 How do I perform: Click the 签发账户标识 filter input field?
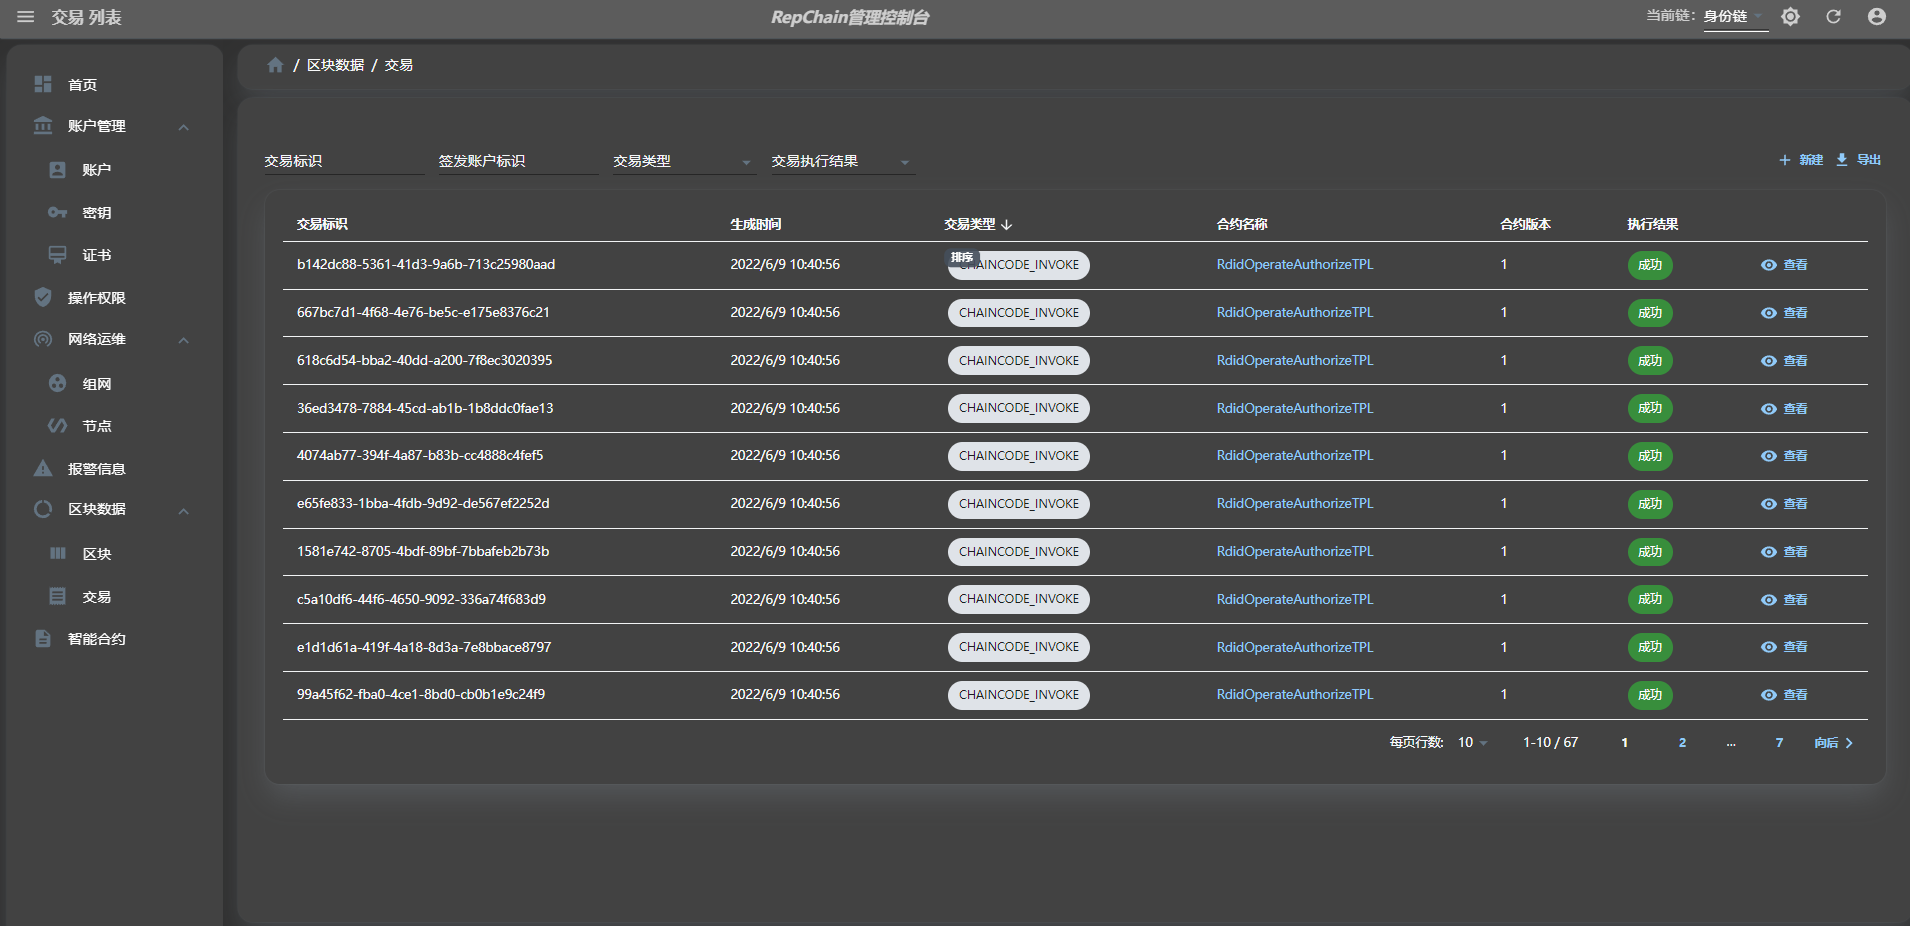(518, 161)
